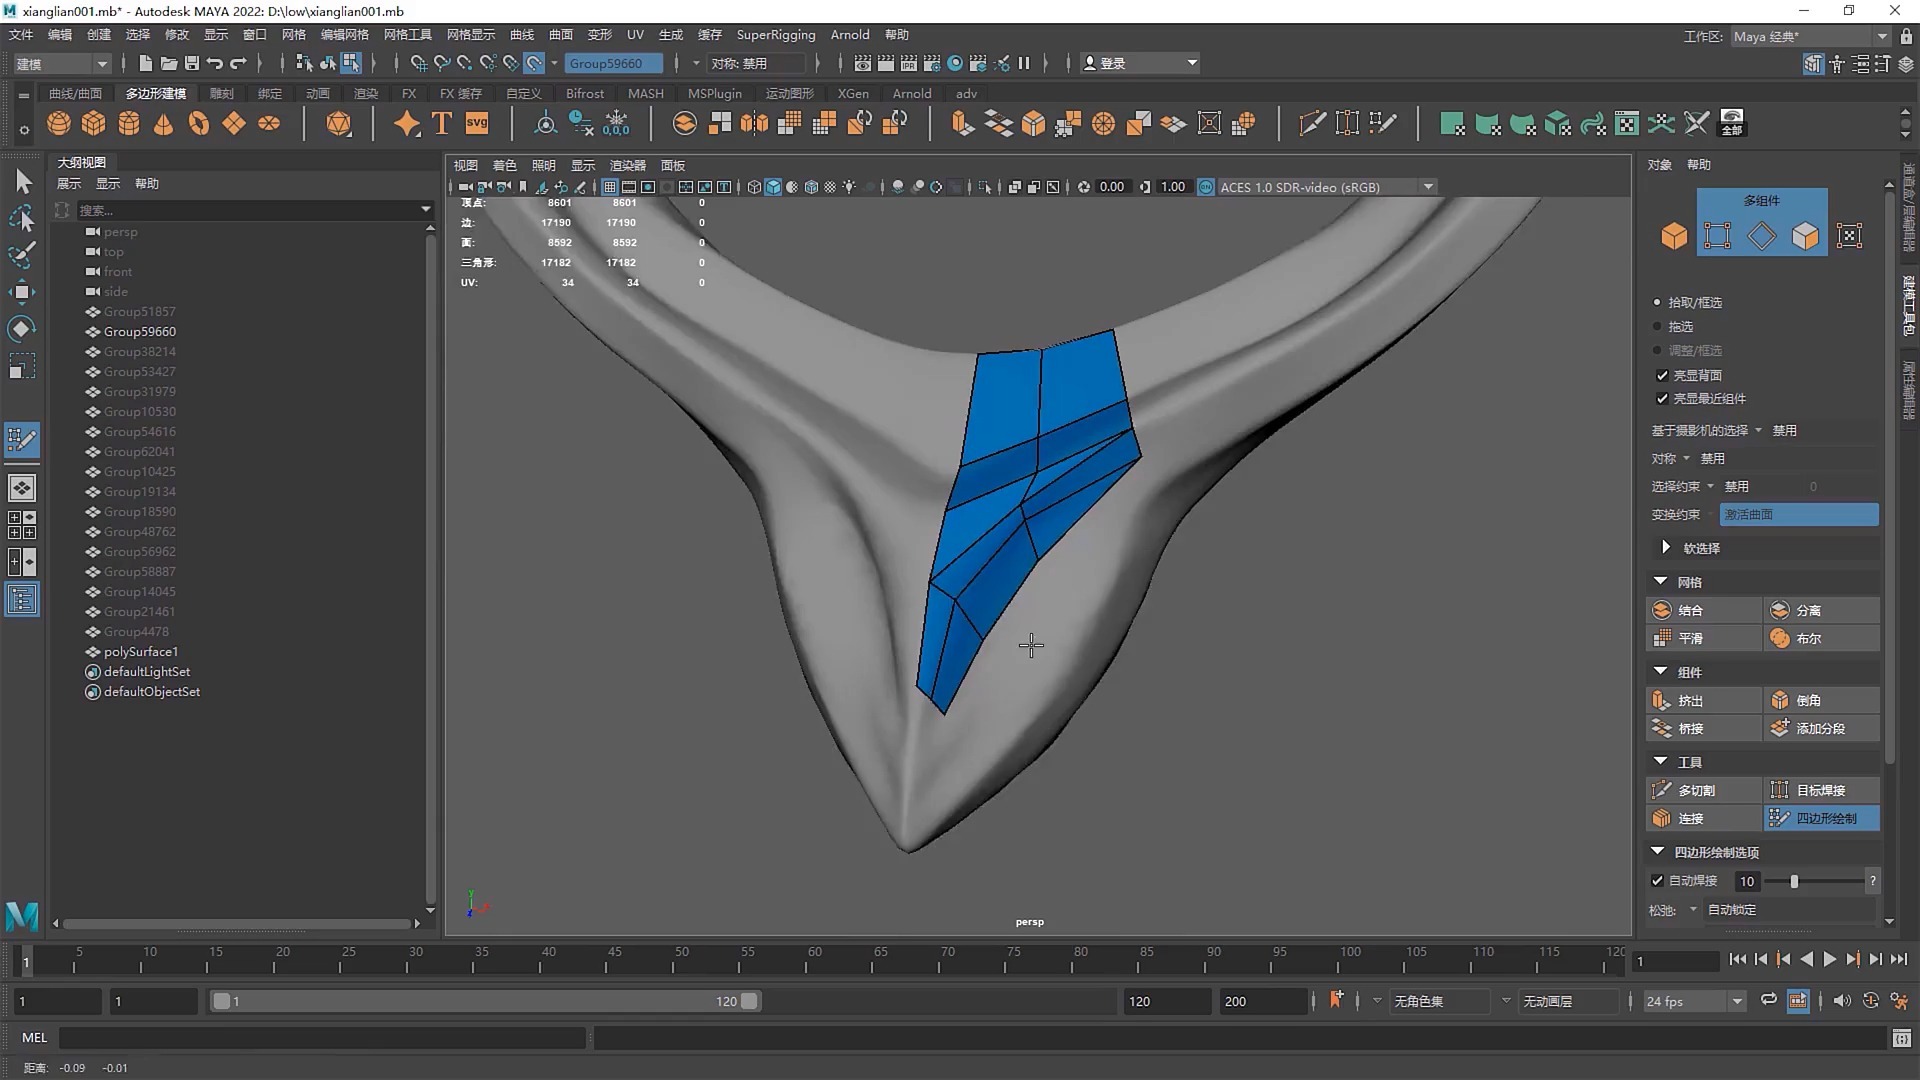The width and height of the screenshot is (1920, 1080).
Task: Click the poly sphere shelf icon
Action: pyautogui.click(x=59, y=124)
